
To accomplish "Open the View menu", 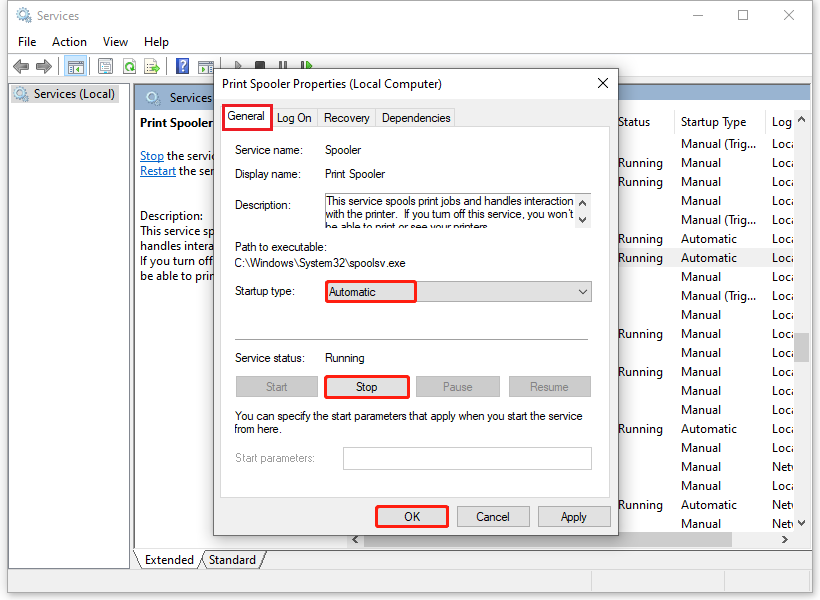I will click(x=115, y=42).
